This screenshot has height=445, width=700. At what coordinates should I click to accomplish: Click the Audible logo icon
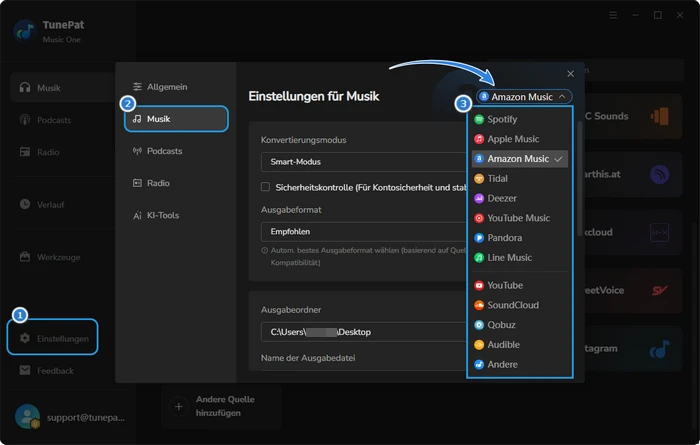pos(479,345)
